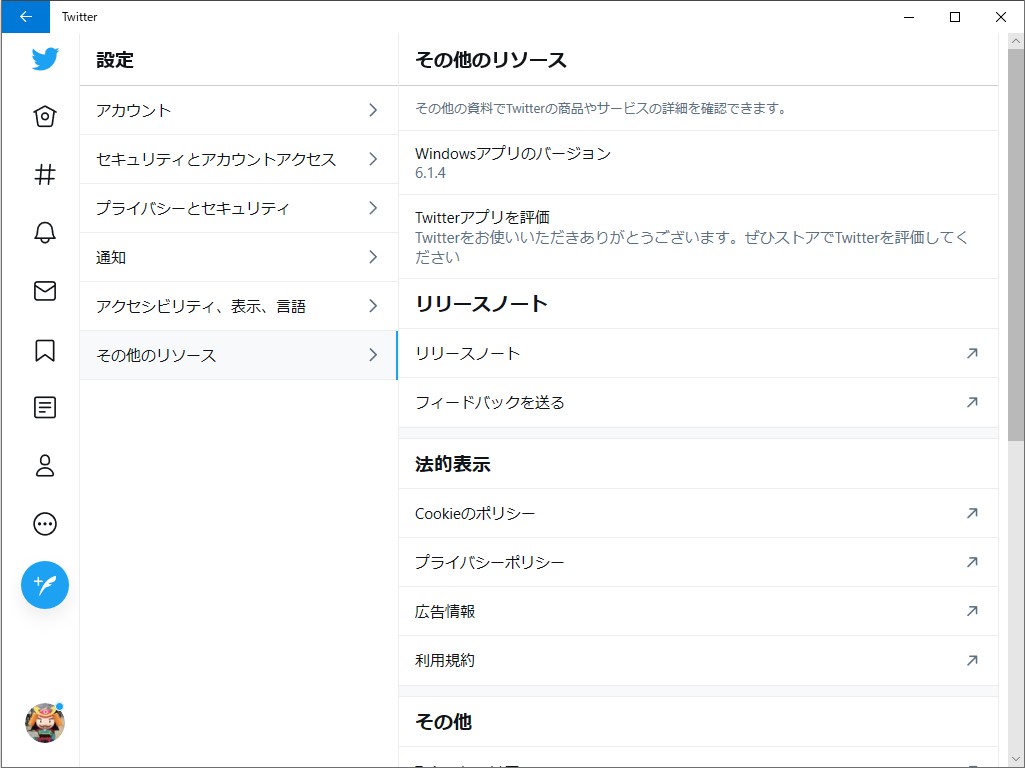Open Direct Messages envelope icon

tap(44, 290)
